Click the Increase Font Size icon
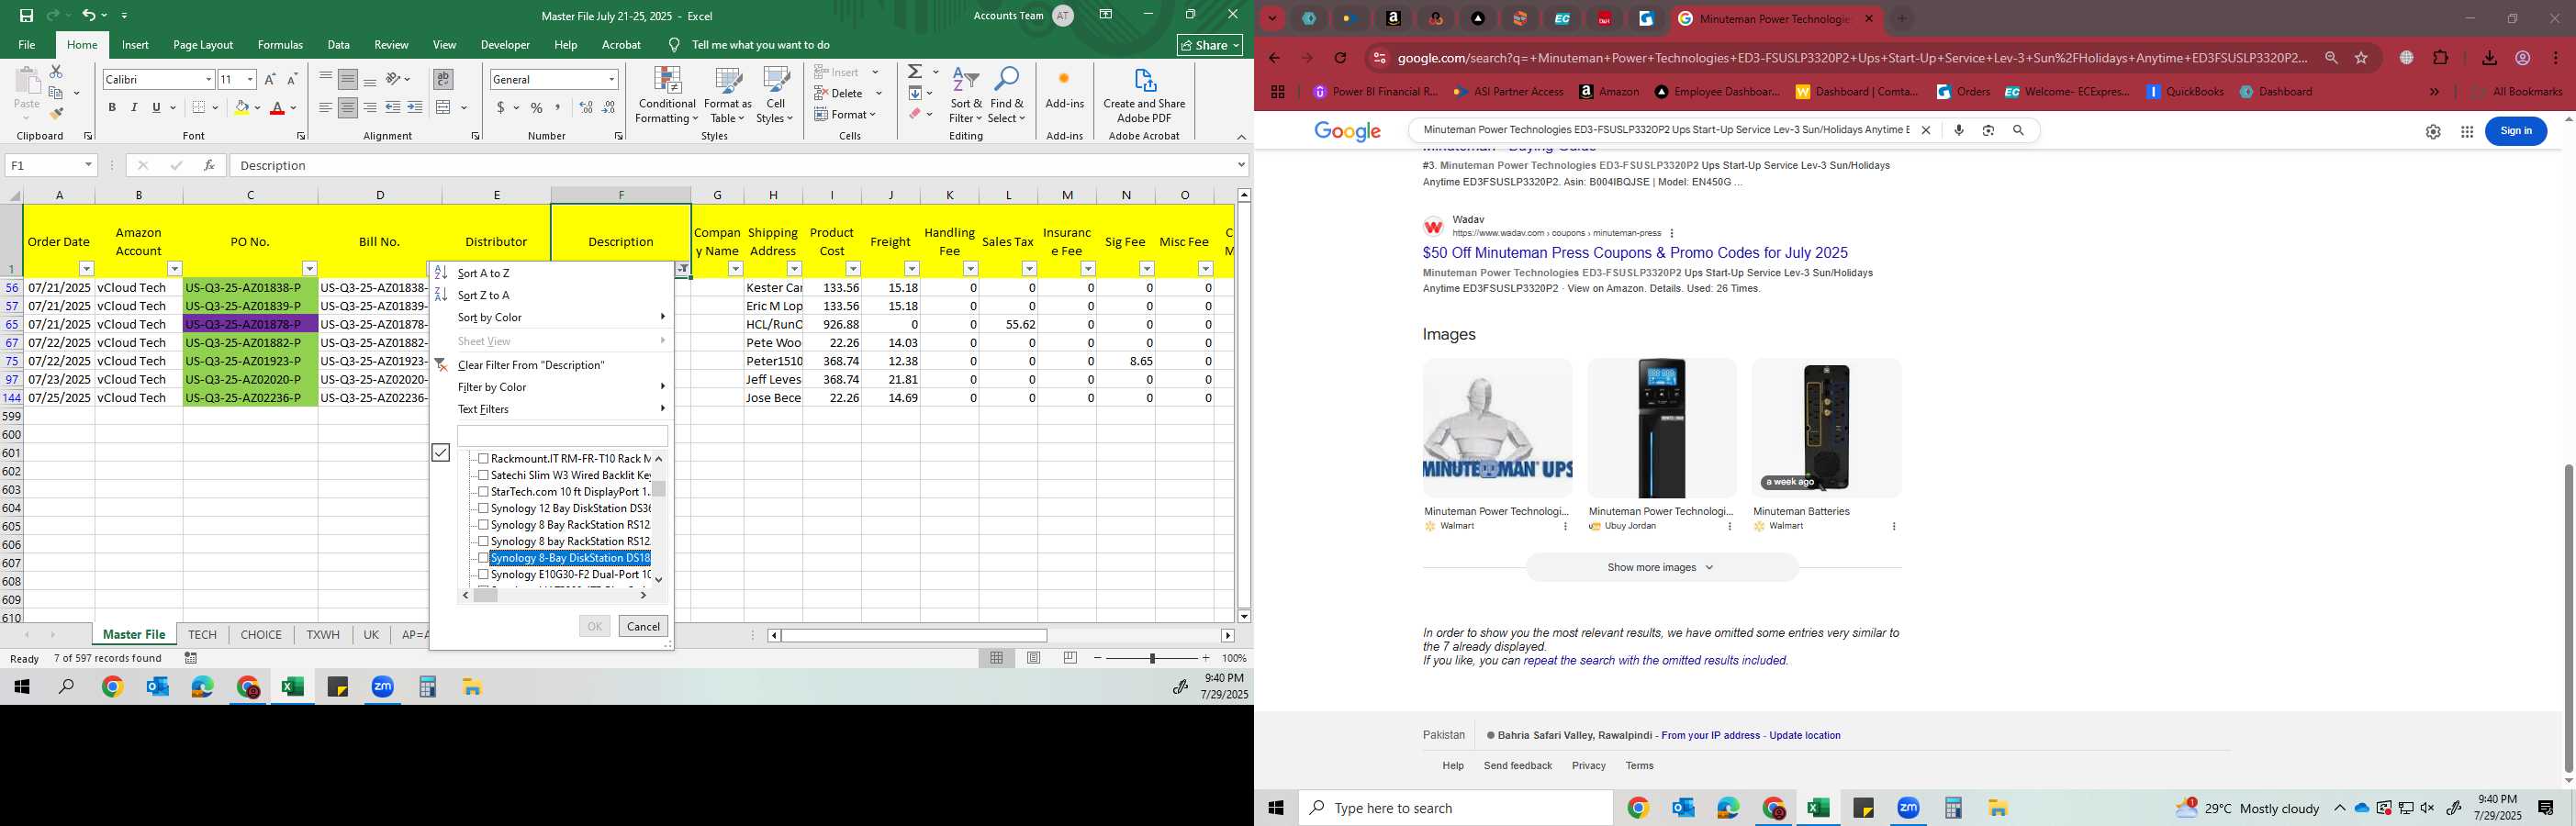 tap(269, 79)
